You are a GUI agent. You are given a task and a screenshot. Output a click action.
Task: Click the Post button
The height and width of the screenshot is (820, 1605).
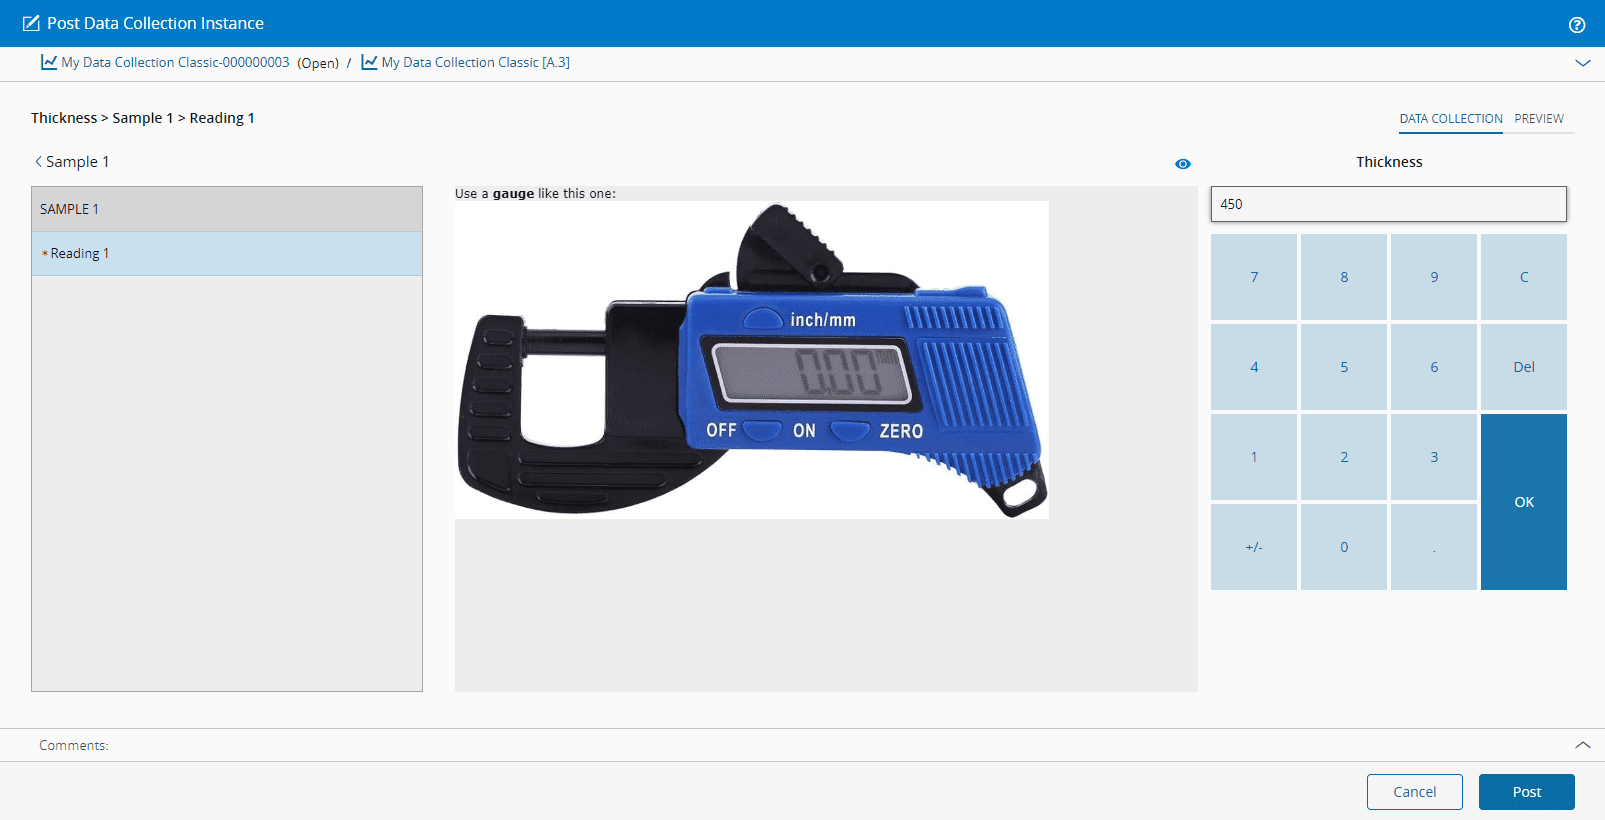tap(1527, 792)
